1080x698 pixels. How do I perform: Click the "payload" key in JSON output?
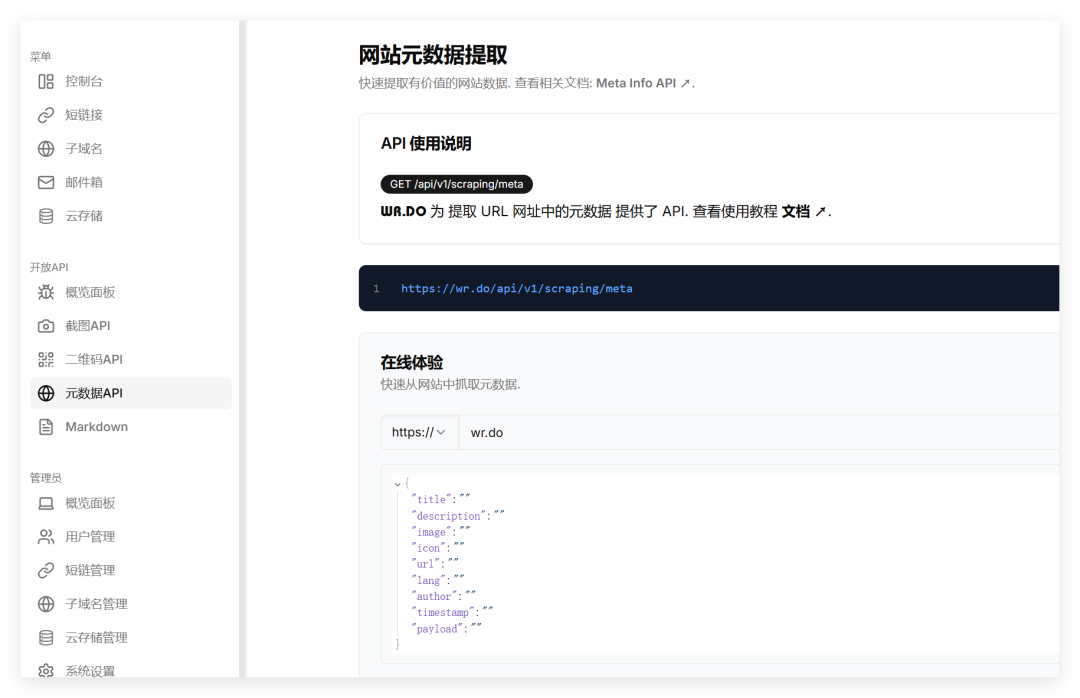[x=437, y=628]
